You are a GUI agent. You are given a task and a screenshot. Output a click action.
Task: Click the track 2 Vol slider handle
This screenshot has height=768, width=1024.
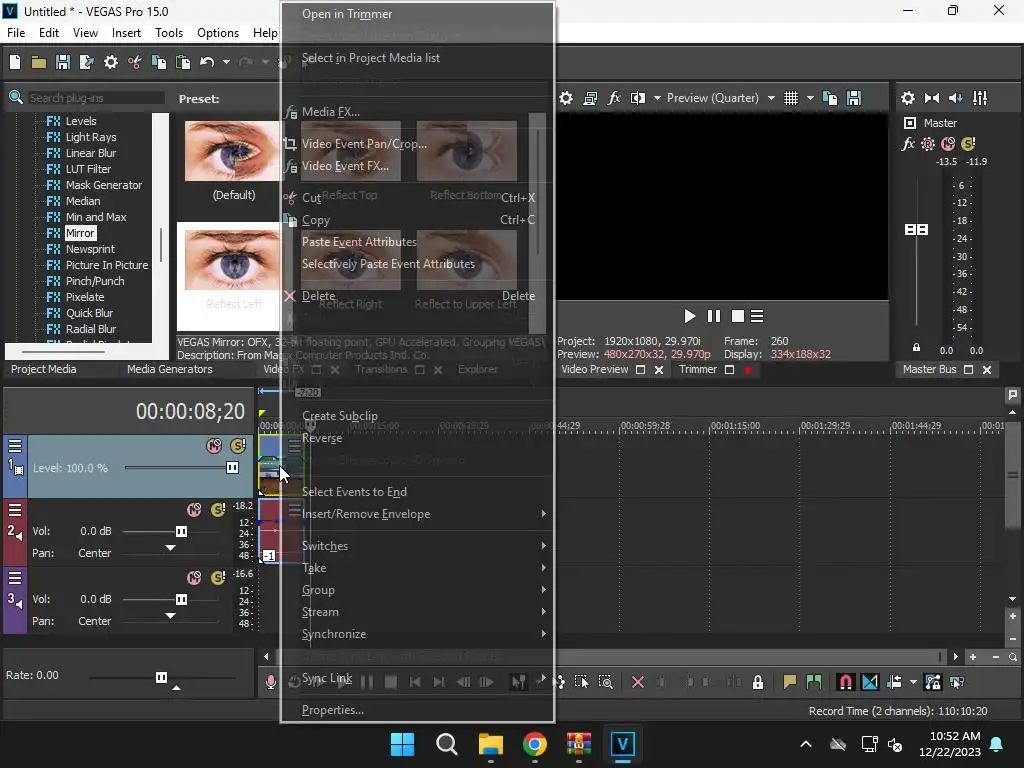coord(182,532)
